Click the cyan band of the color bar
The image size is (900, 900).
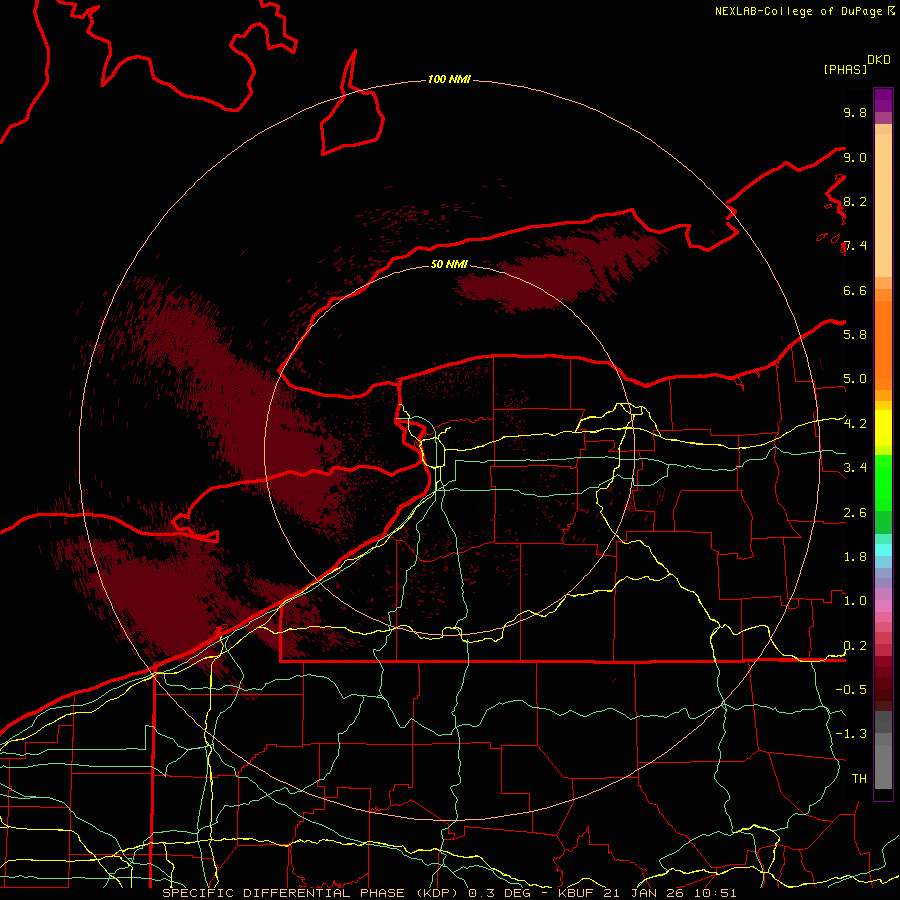(883, 549)
